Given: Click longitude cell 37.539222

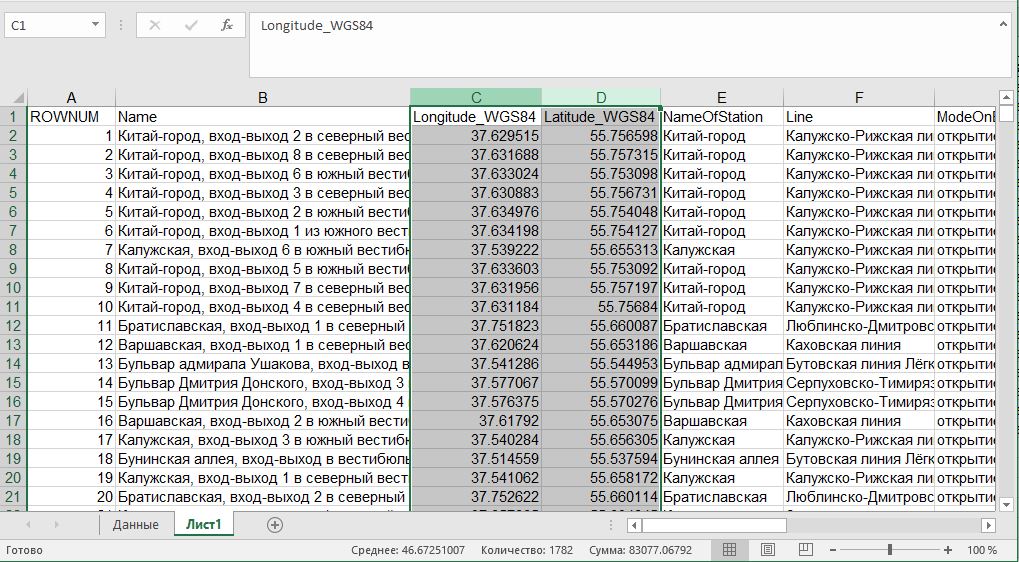Looking at the screenshot, I should (x=476, y=250).
